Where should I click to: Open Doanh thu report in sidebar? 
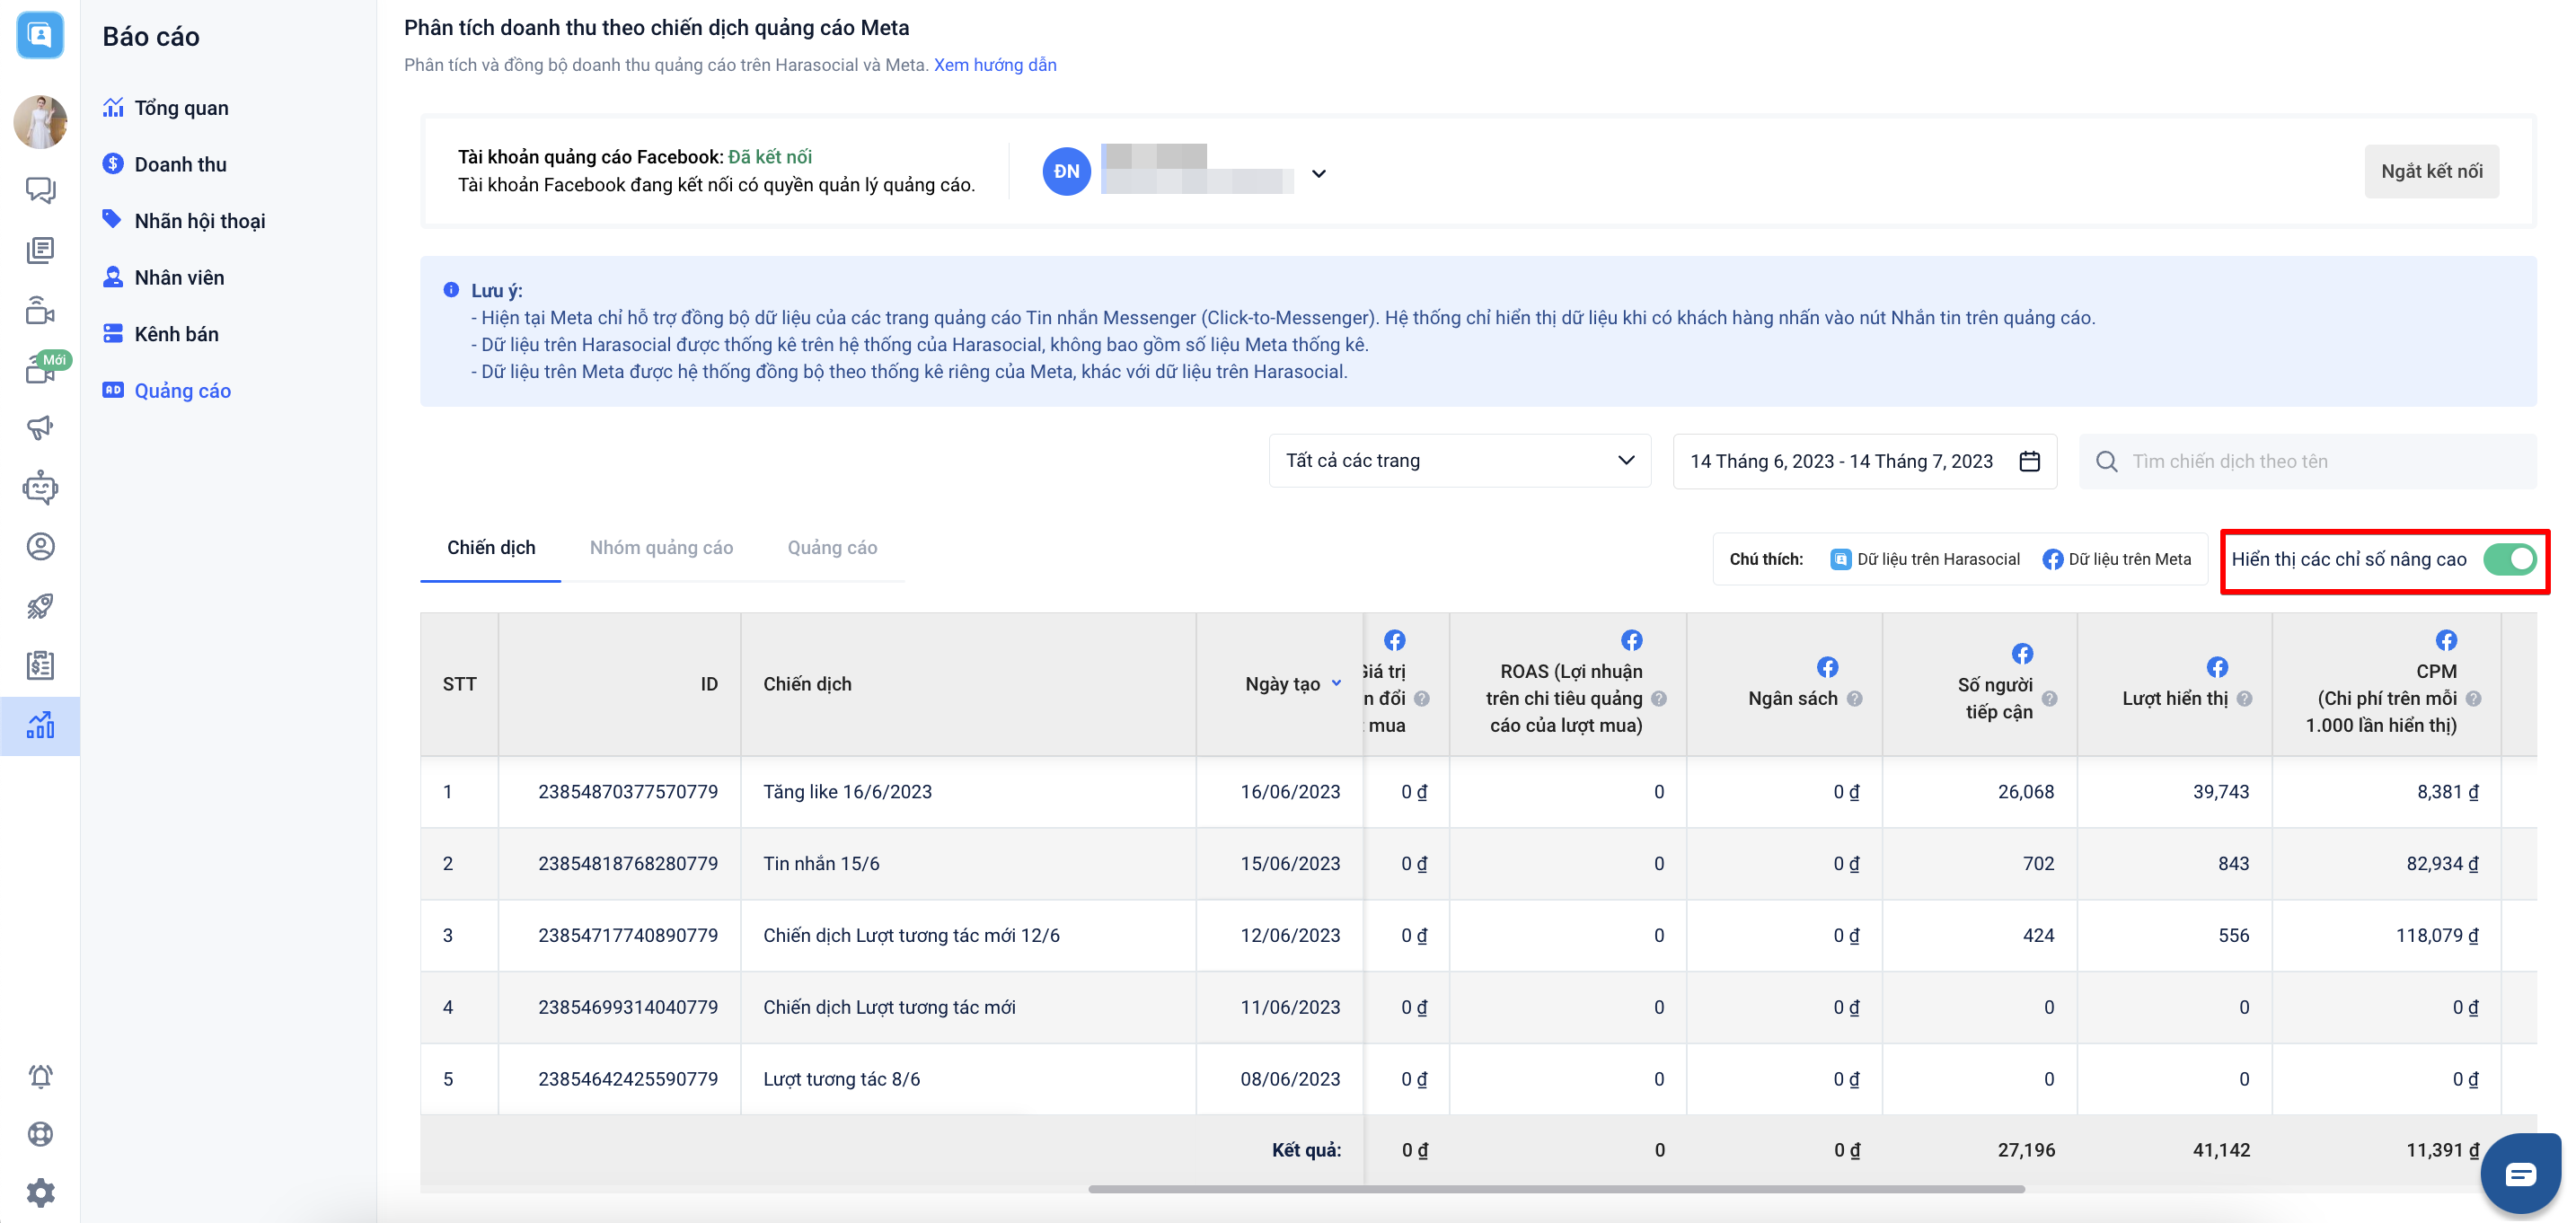pos(180,164)
